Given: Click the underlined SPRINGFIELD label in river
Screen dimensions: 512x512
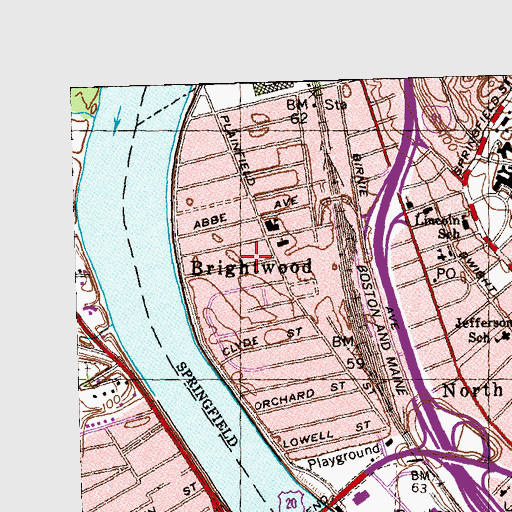Looking at the screenshot, I should (x=207, y=405).
